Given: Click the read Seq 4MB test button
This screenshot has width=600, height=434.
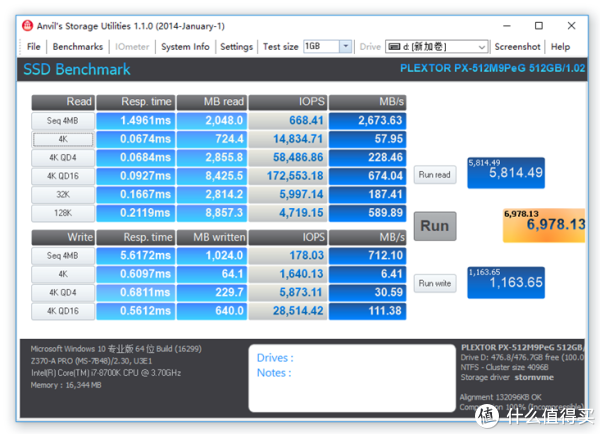Looking at the screenshot, I should [x=63, y=121].
